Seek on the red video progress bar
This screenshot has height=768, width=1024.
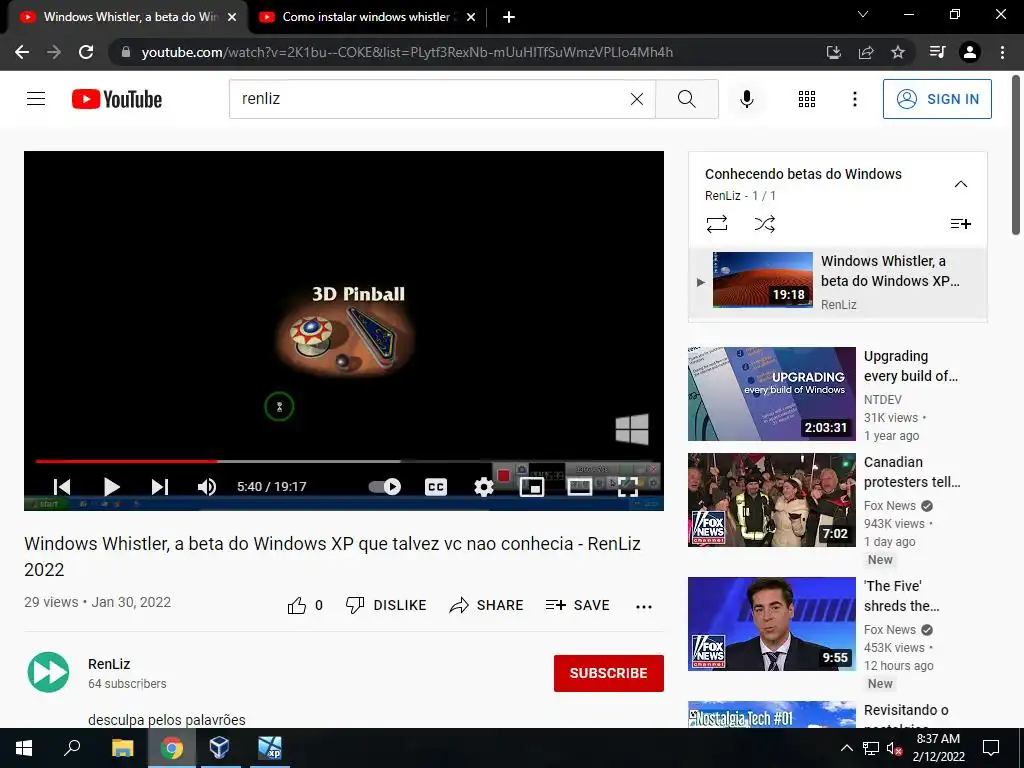click(x=126, y=461)
